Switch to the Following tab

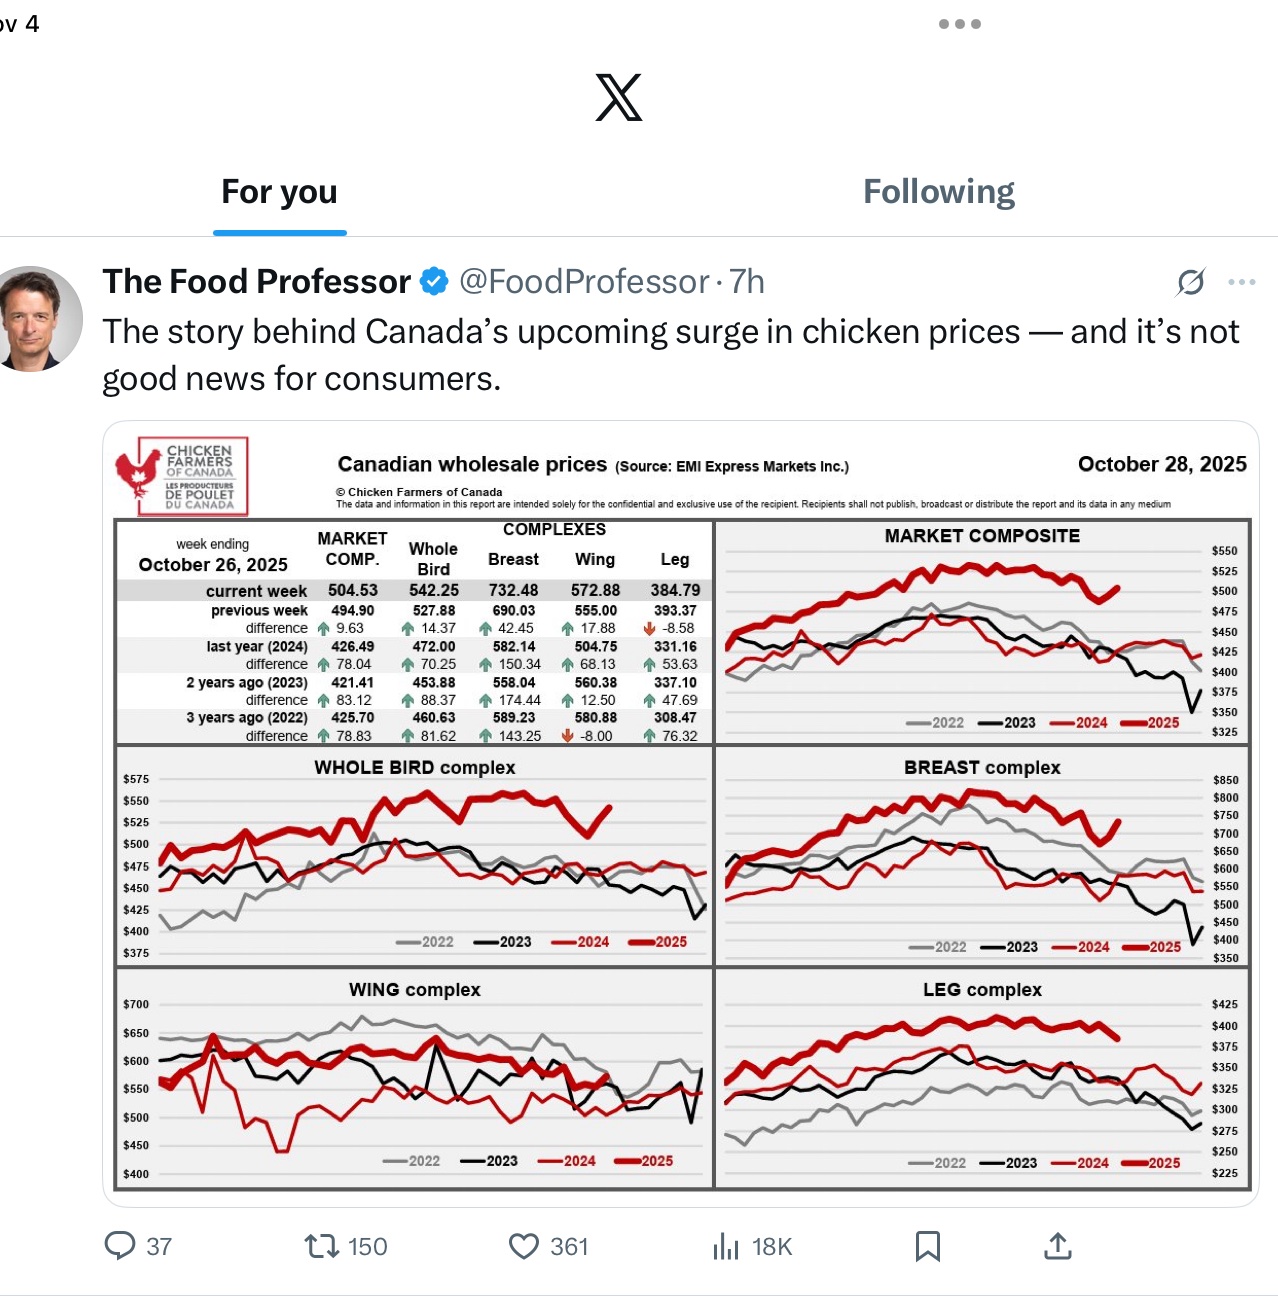pos(938,192)
